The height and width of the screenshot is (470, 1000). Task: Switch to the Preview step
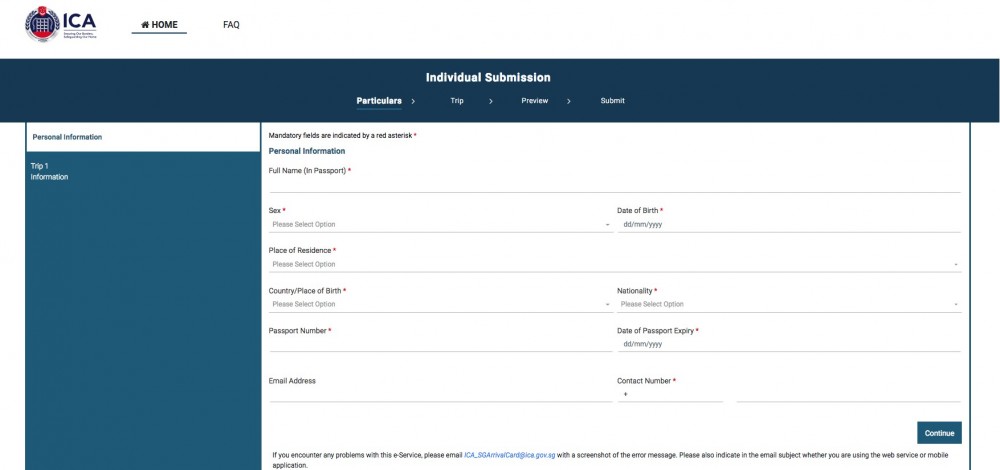[534, 101]
